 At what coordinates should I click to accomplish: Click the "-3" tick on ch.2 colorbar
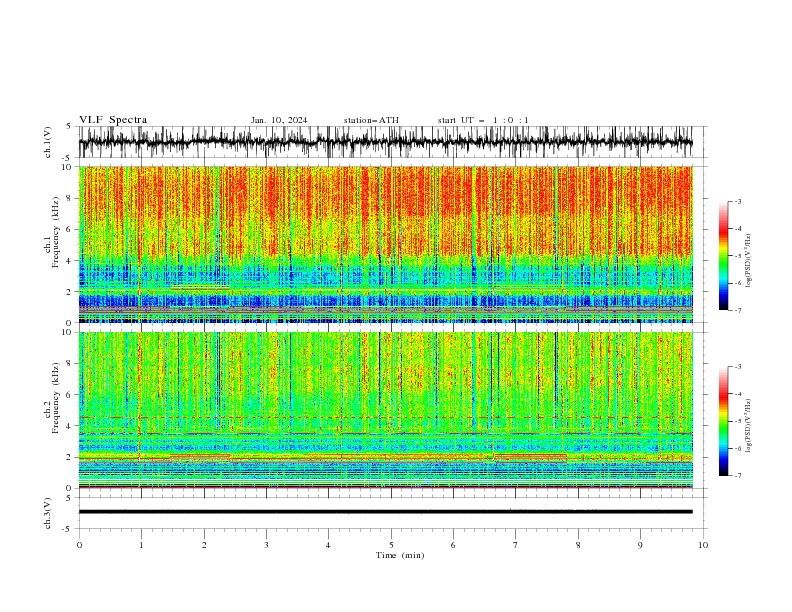[x=738, y=367]
